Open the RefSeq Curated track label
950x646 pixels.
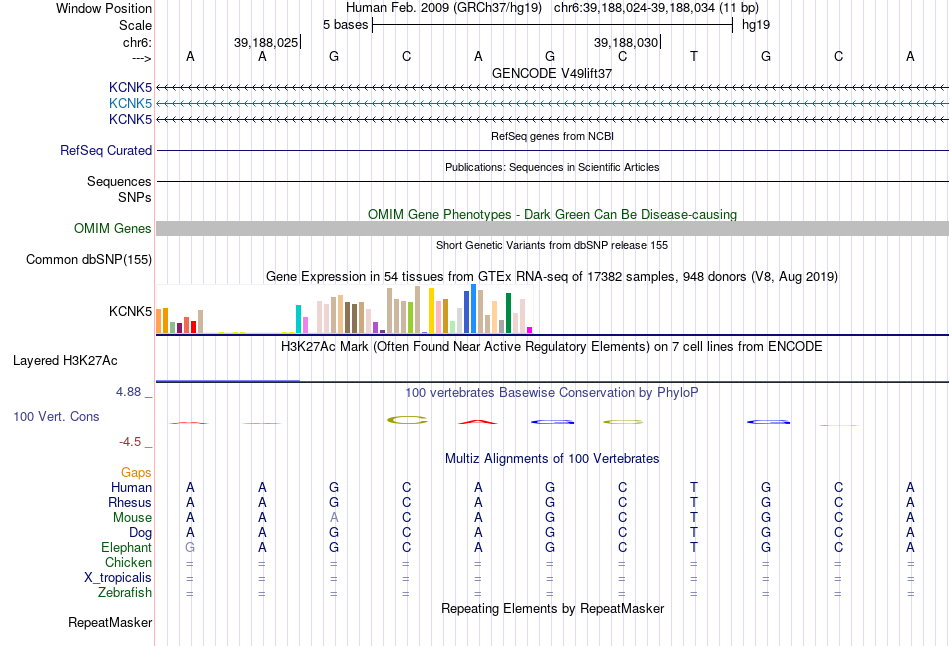(106, 150)
